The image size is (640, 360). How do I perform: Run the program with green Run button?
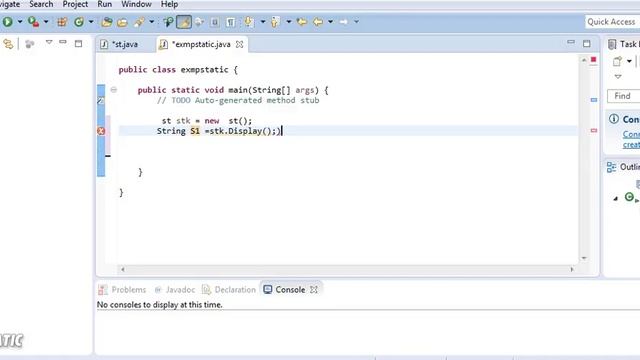pyautogui.click(x=7, y=22)
